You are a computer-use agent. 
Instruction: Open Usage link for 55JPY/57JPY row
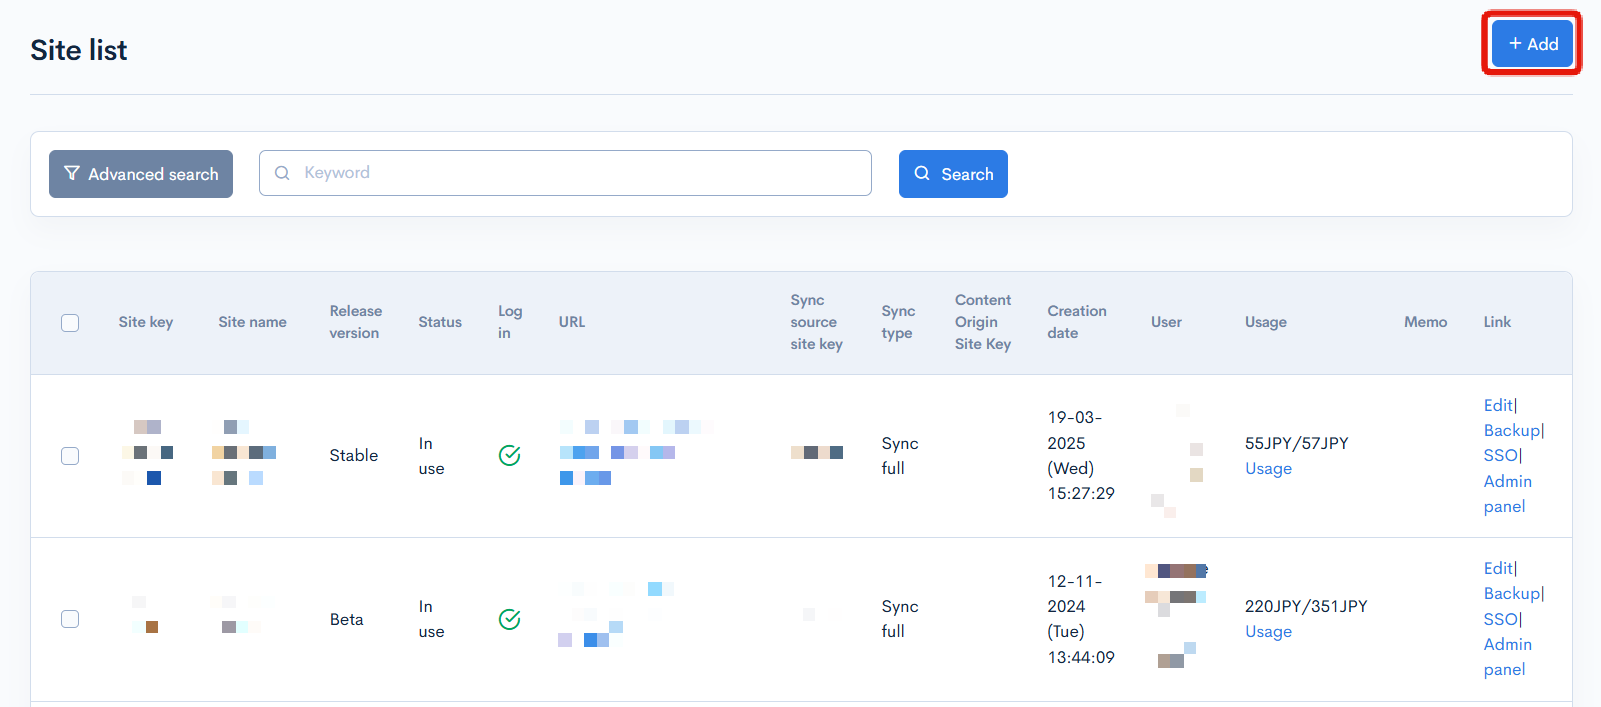click(x=1268, y=469)
